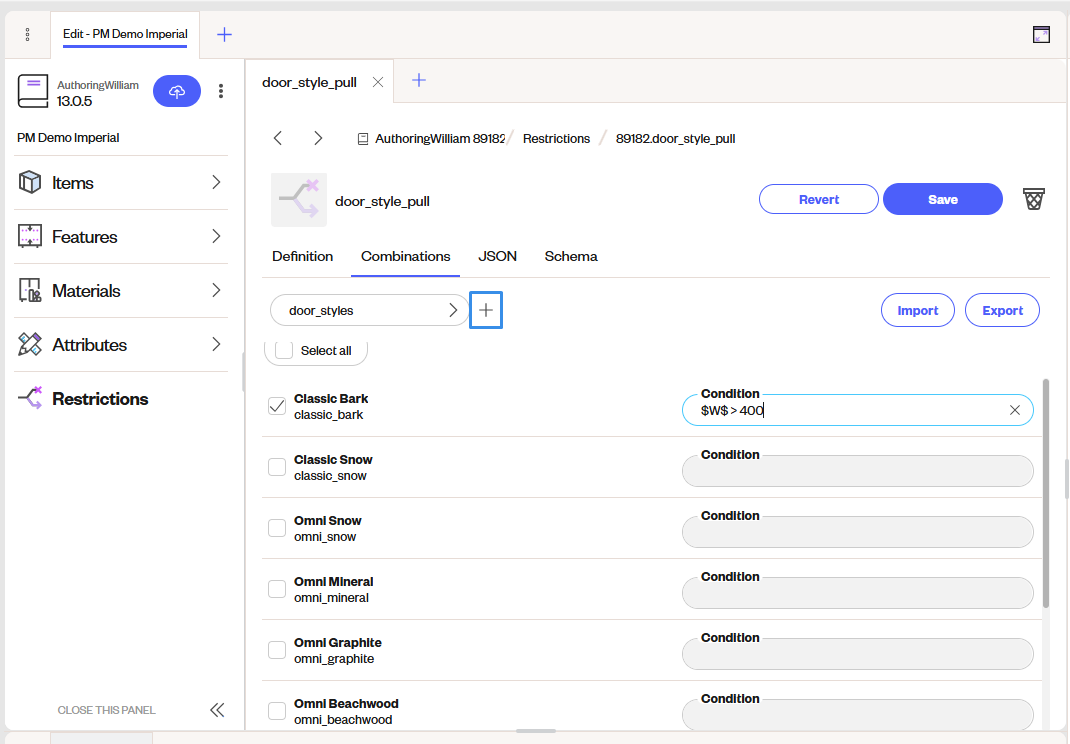
Task: Select the Combinations tab
Action: [405, 257]
